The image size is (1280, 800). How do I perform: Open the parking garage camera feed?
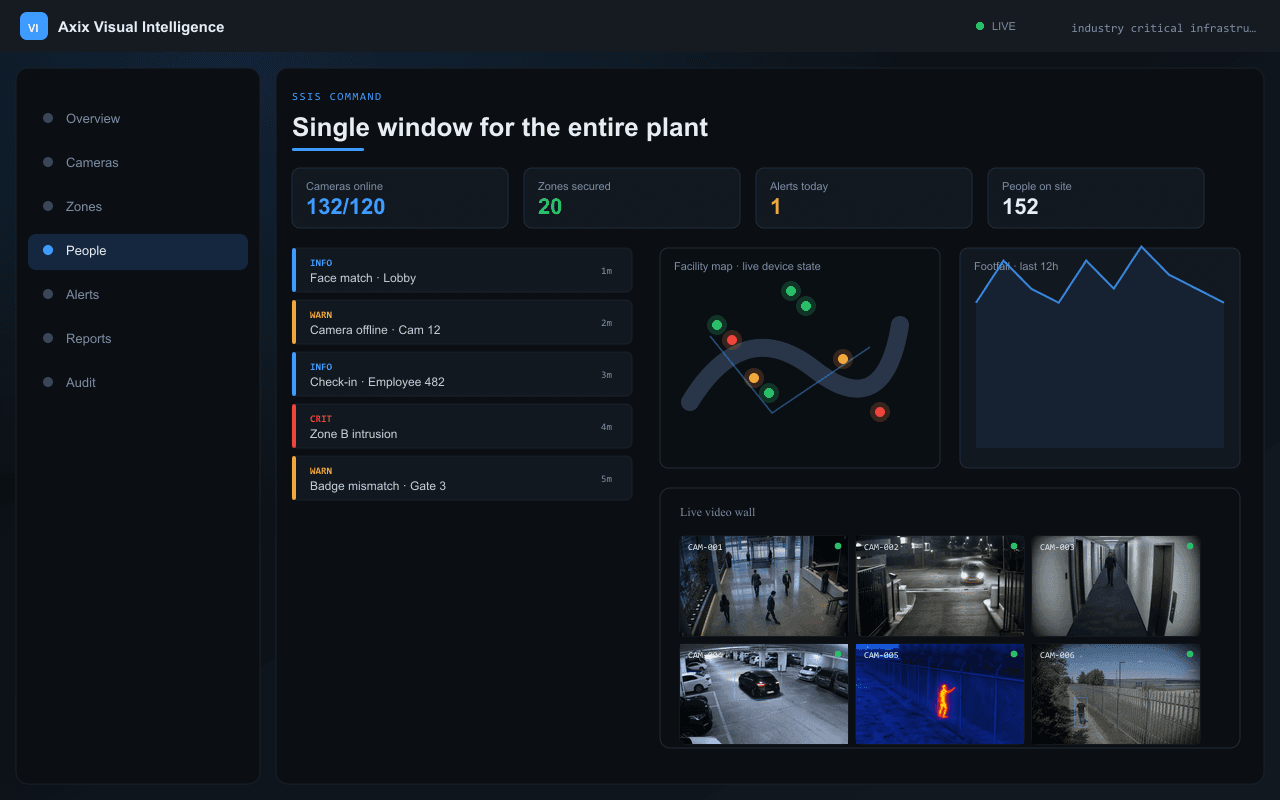point(764,694)
